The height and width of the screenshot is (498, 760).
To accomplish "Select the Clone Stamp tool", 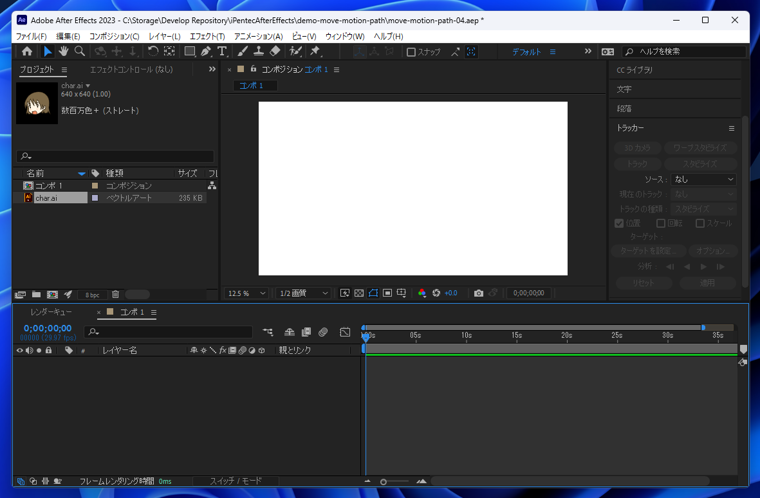I will tap(259, 52).
